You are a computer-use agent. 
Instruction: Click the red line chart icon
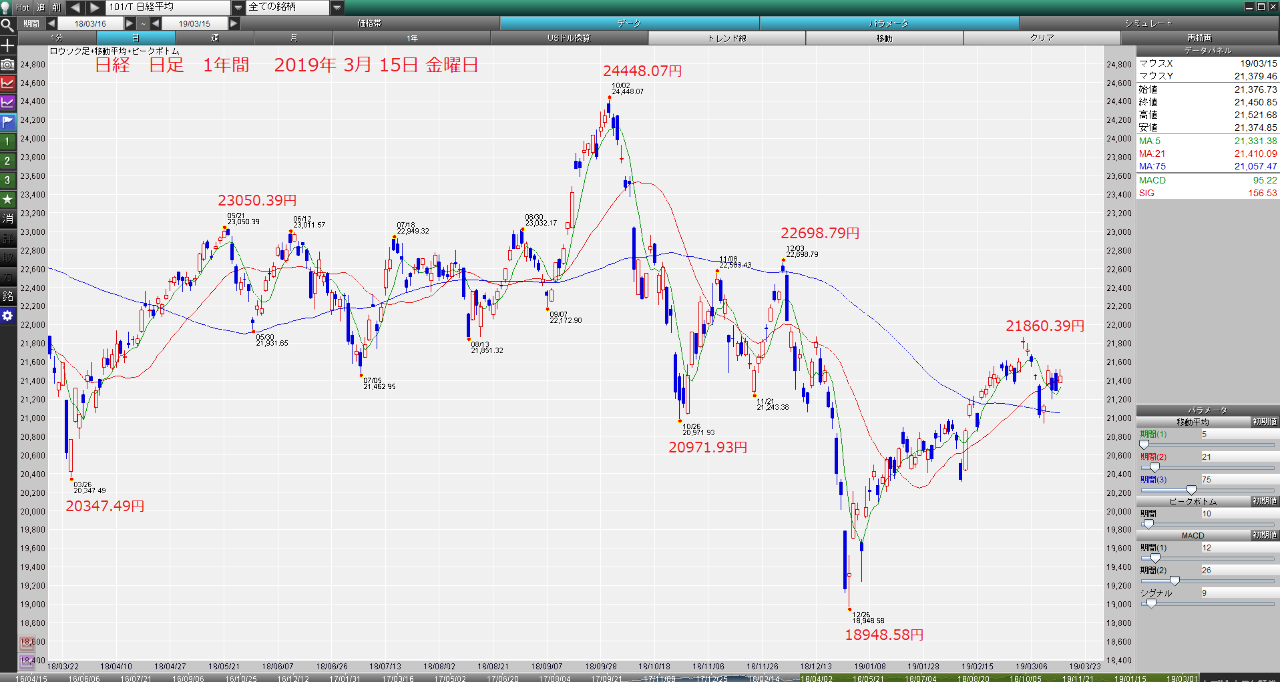click(7, 83)
